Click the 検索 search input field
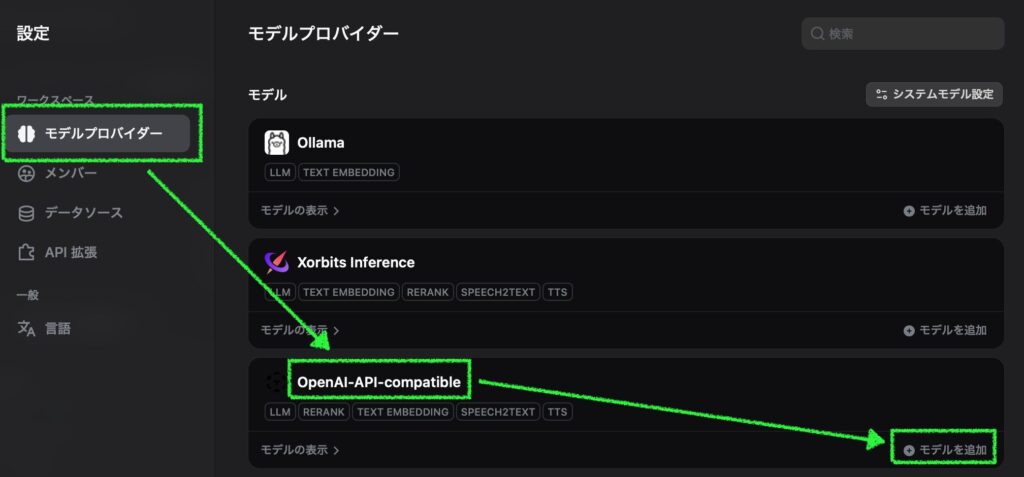 tap(910, 34)
